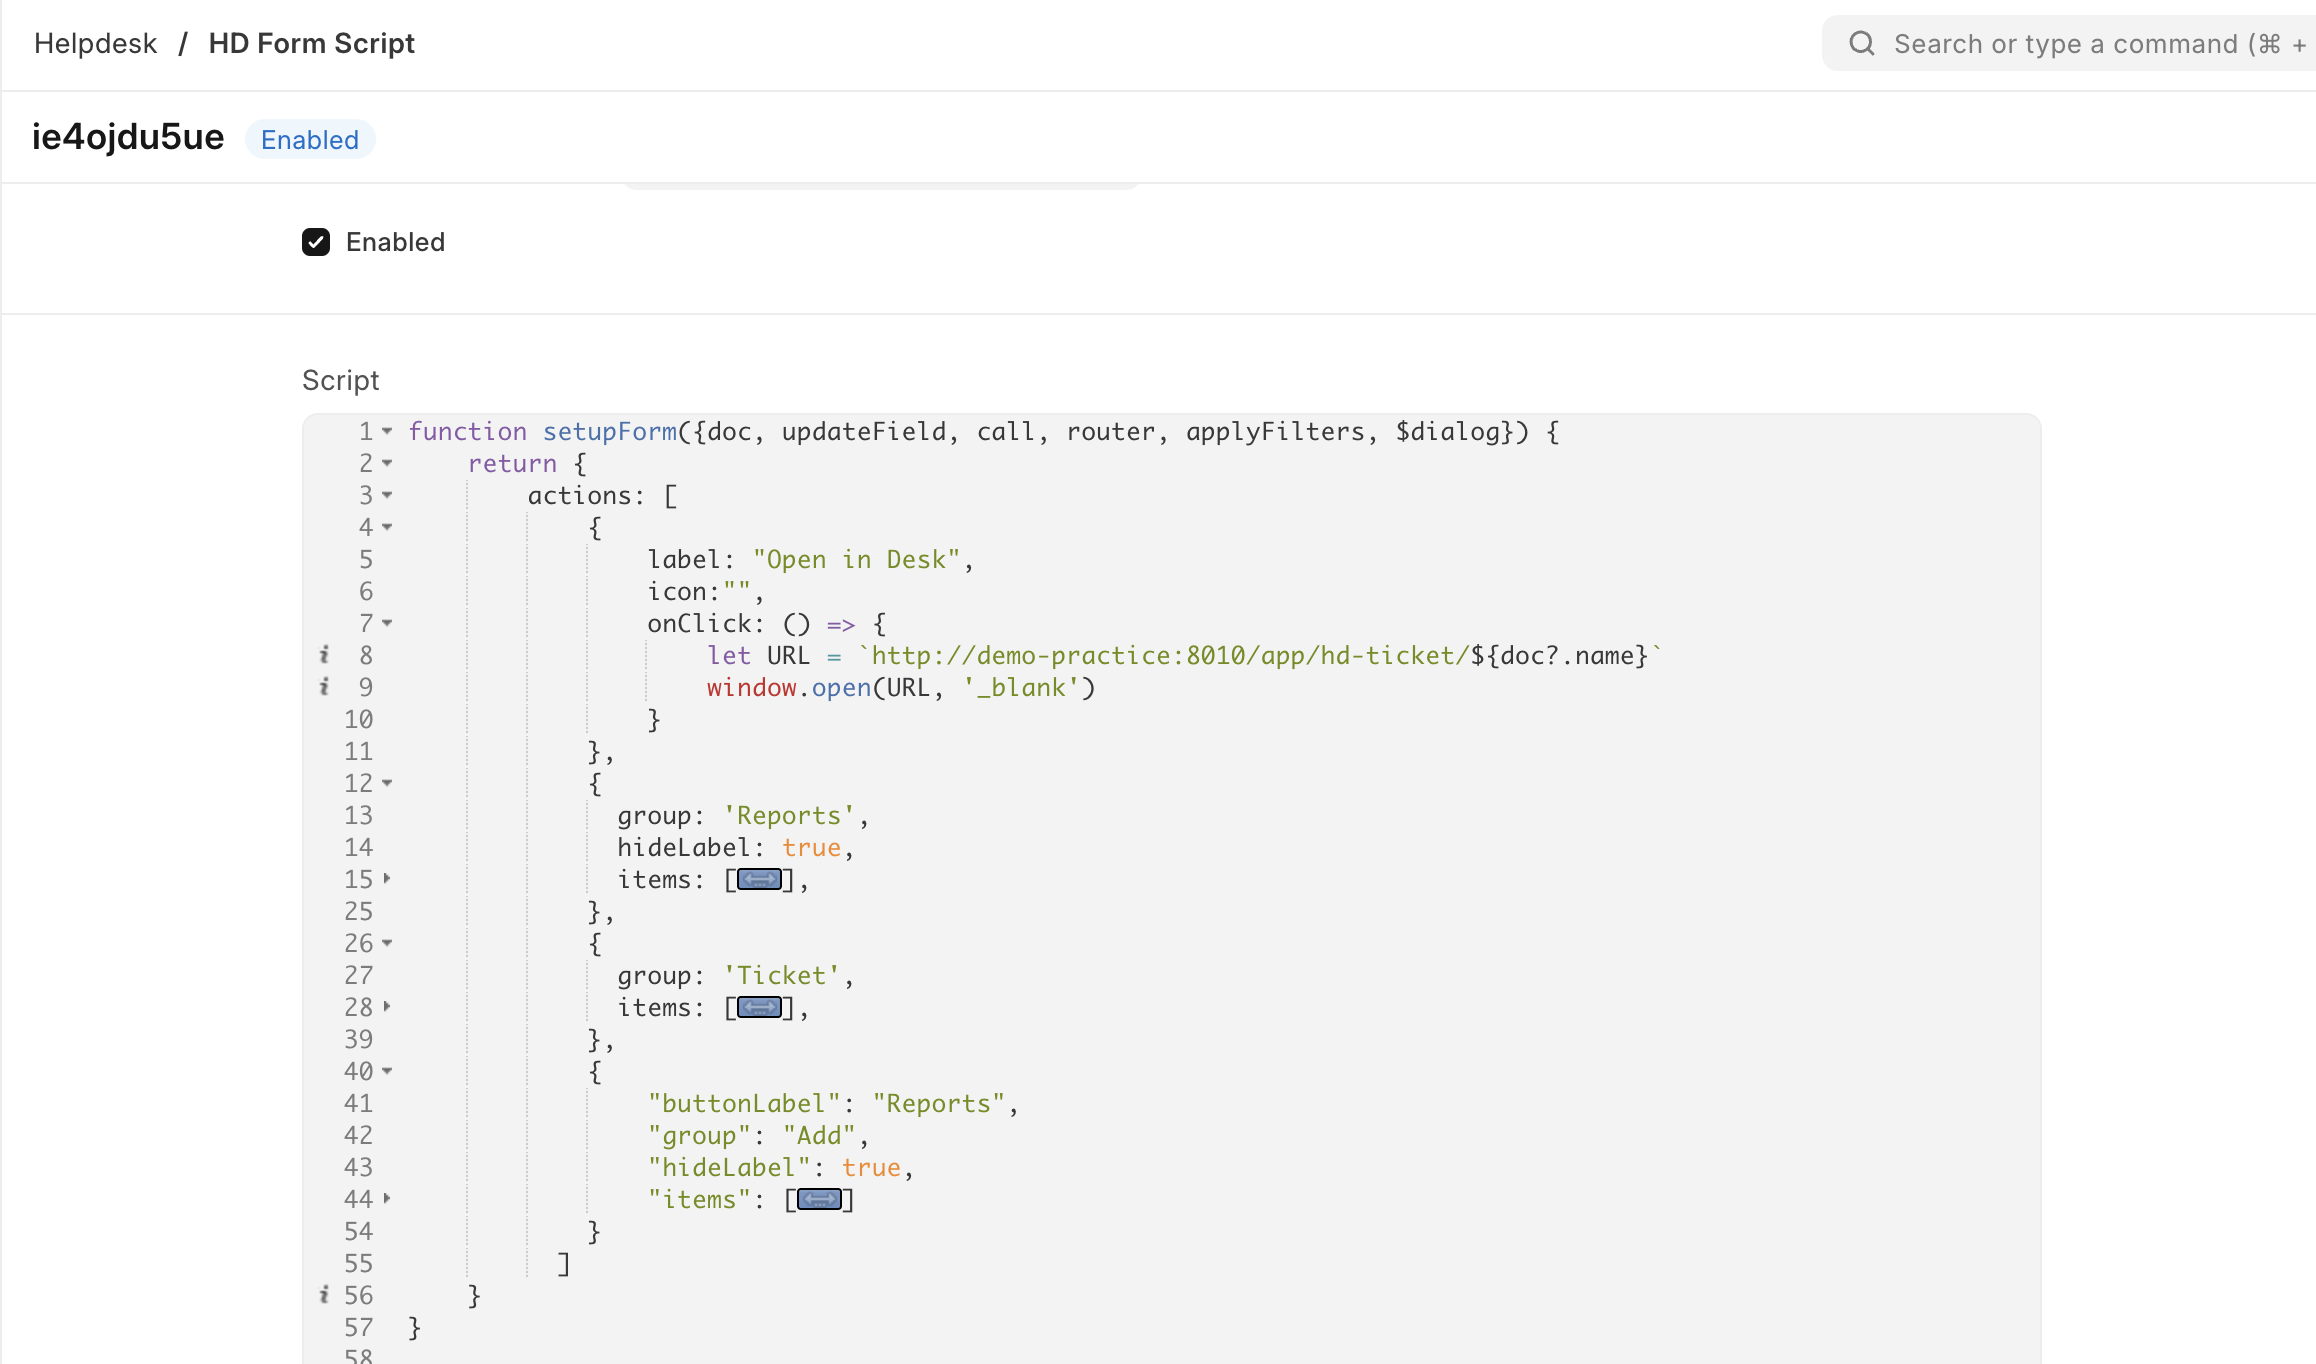The width and height of the screenshot is (2316, 1364).
Task: Click the Enabled status badge
Action: [310, 140]
